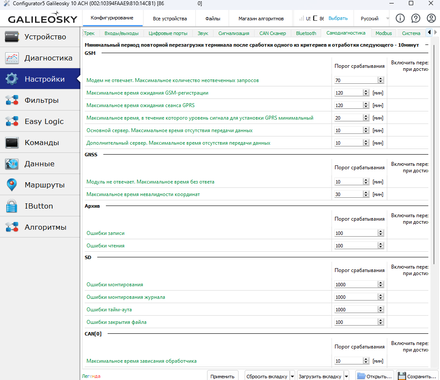Viewport: 440px width, 380px height.
Task: Switch to the Цифровые порты tab
Action: 168,33
